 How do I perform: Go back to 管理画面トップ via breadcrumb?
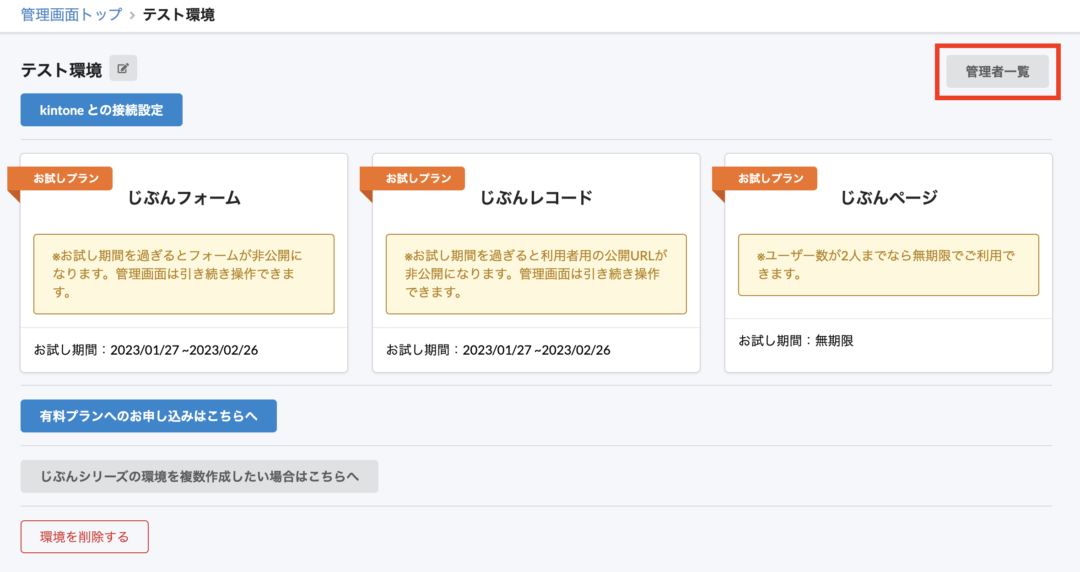[71, 15]
